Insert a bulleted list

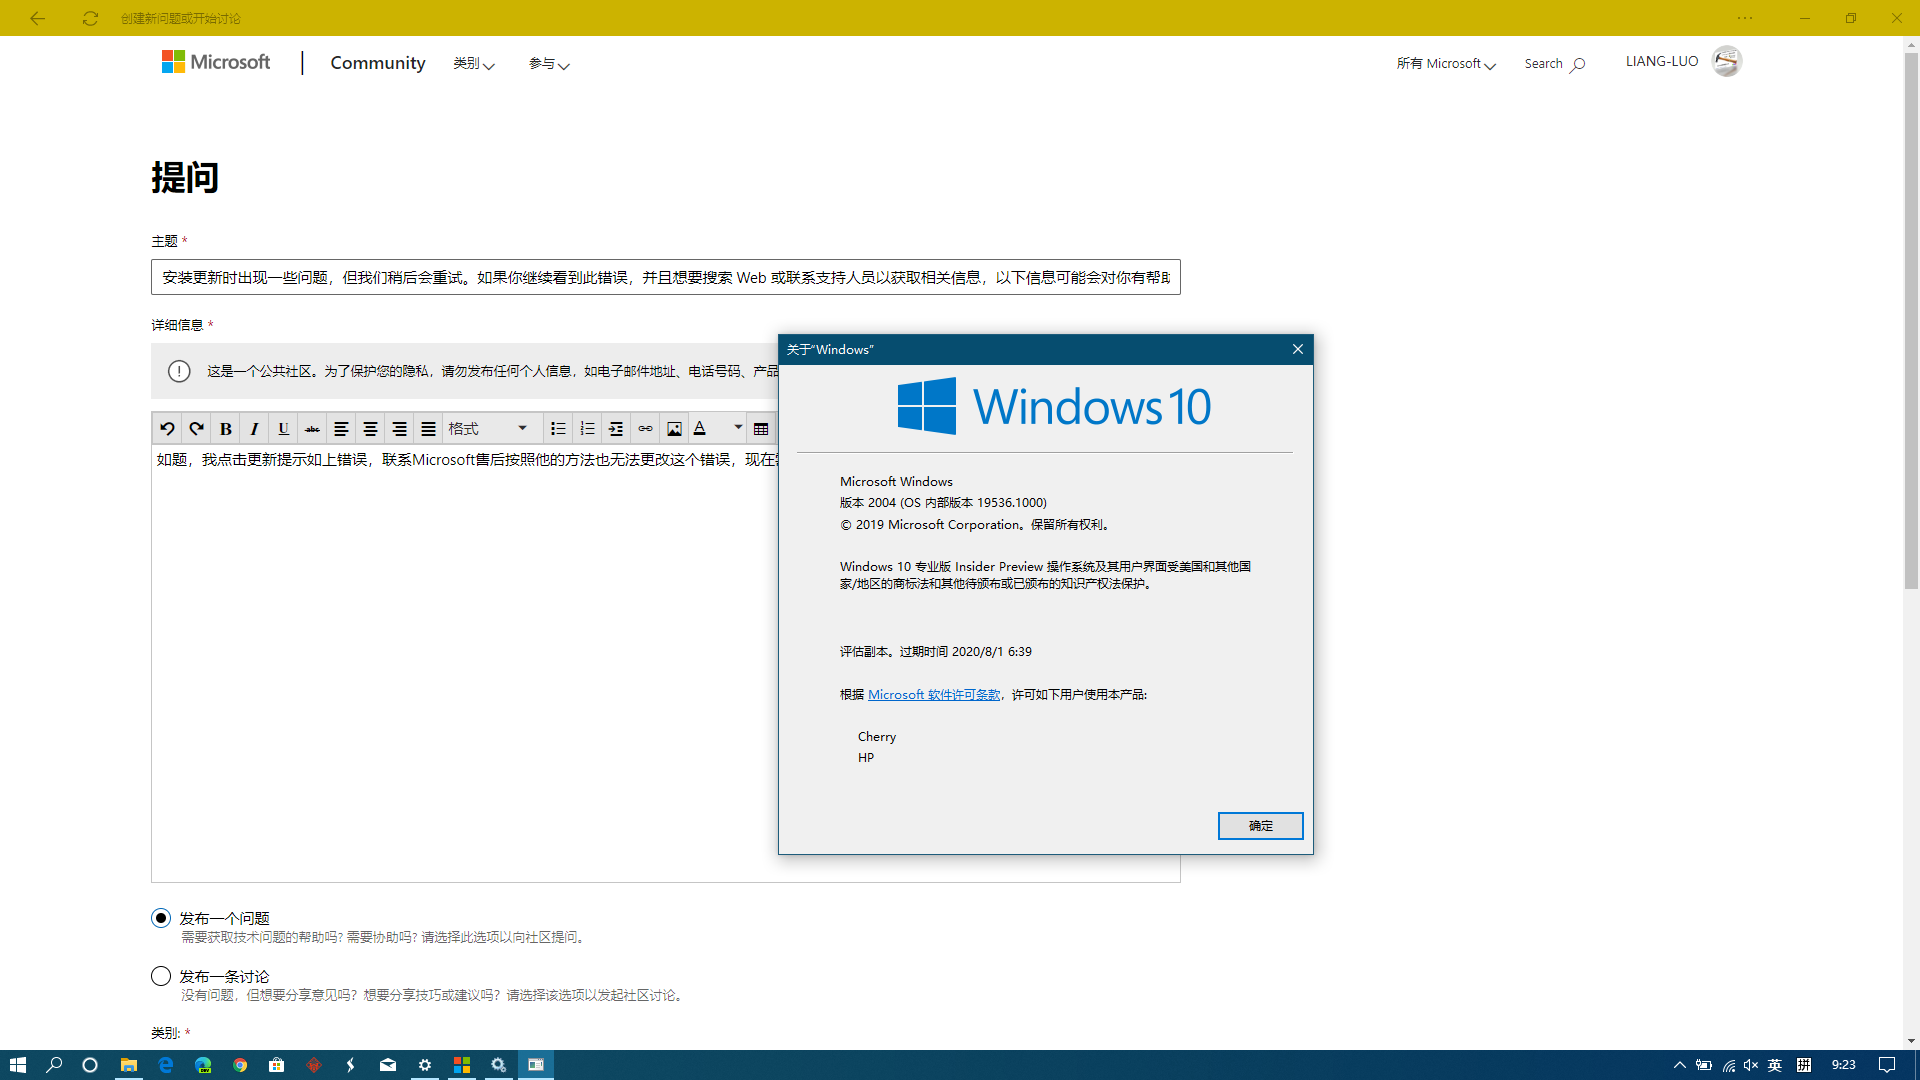(x=558, y=429)
